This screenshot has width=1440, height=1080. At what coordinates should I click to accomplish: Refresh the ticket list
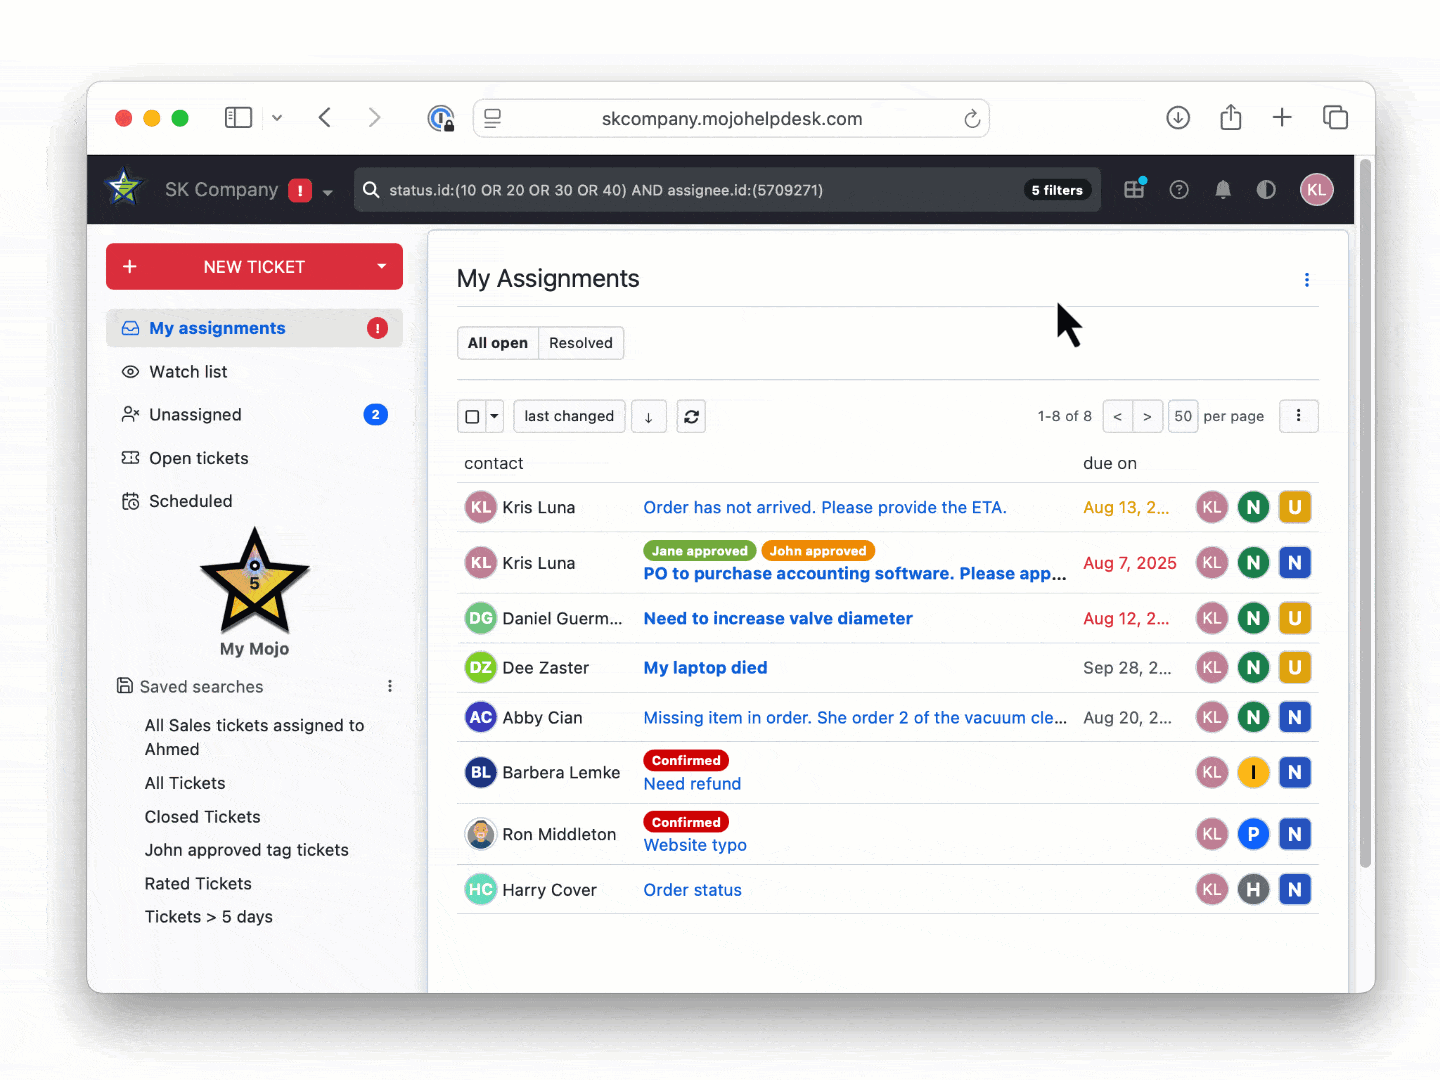pyautogui.click(x=691, y=416)
